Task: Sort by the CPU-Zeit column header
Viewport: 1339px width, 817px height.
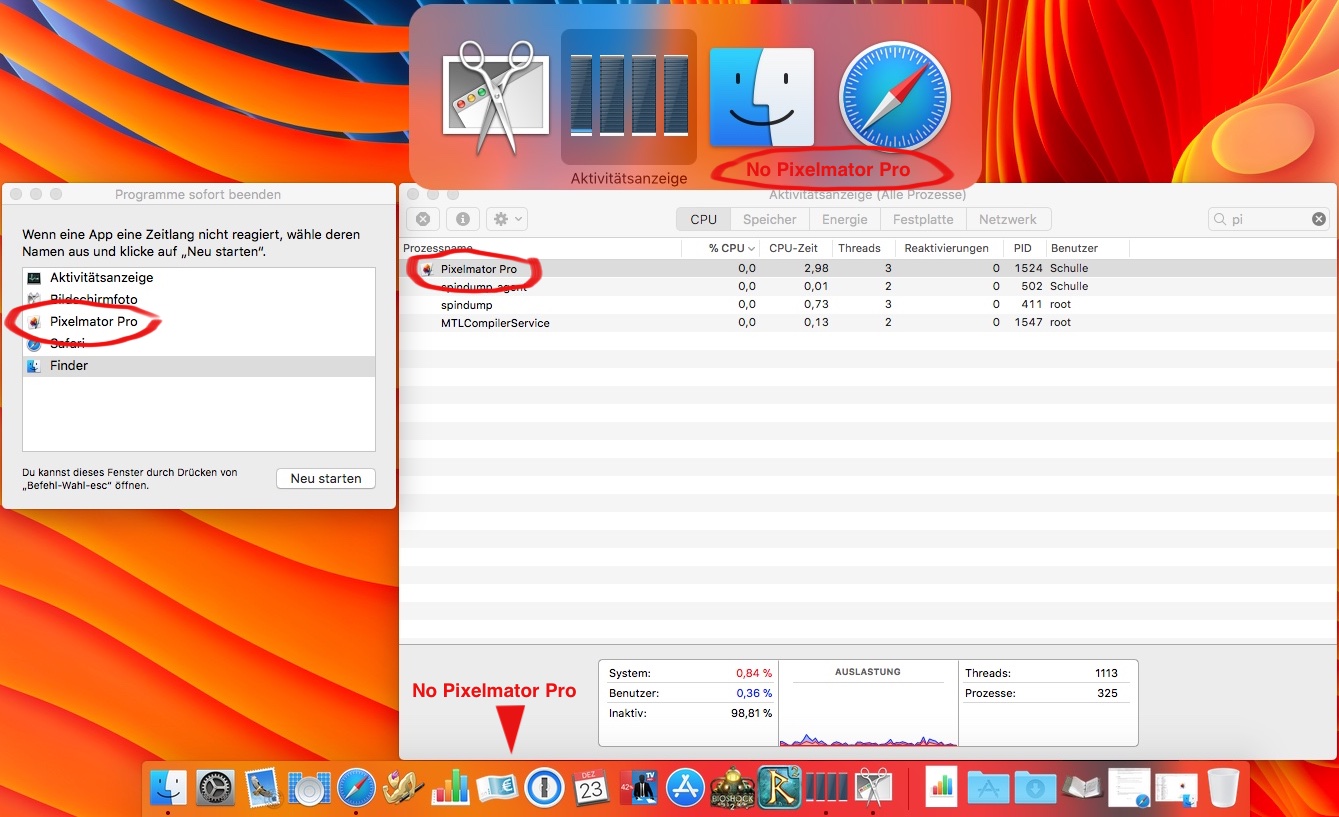Action: point(795,248)
